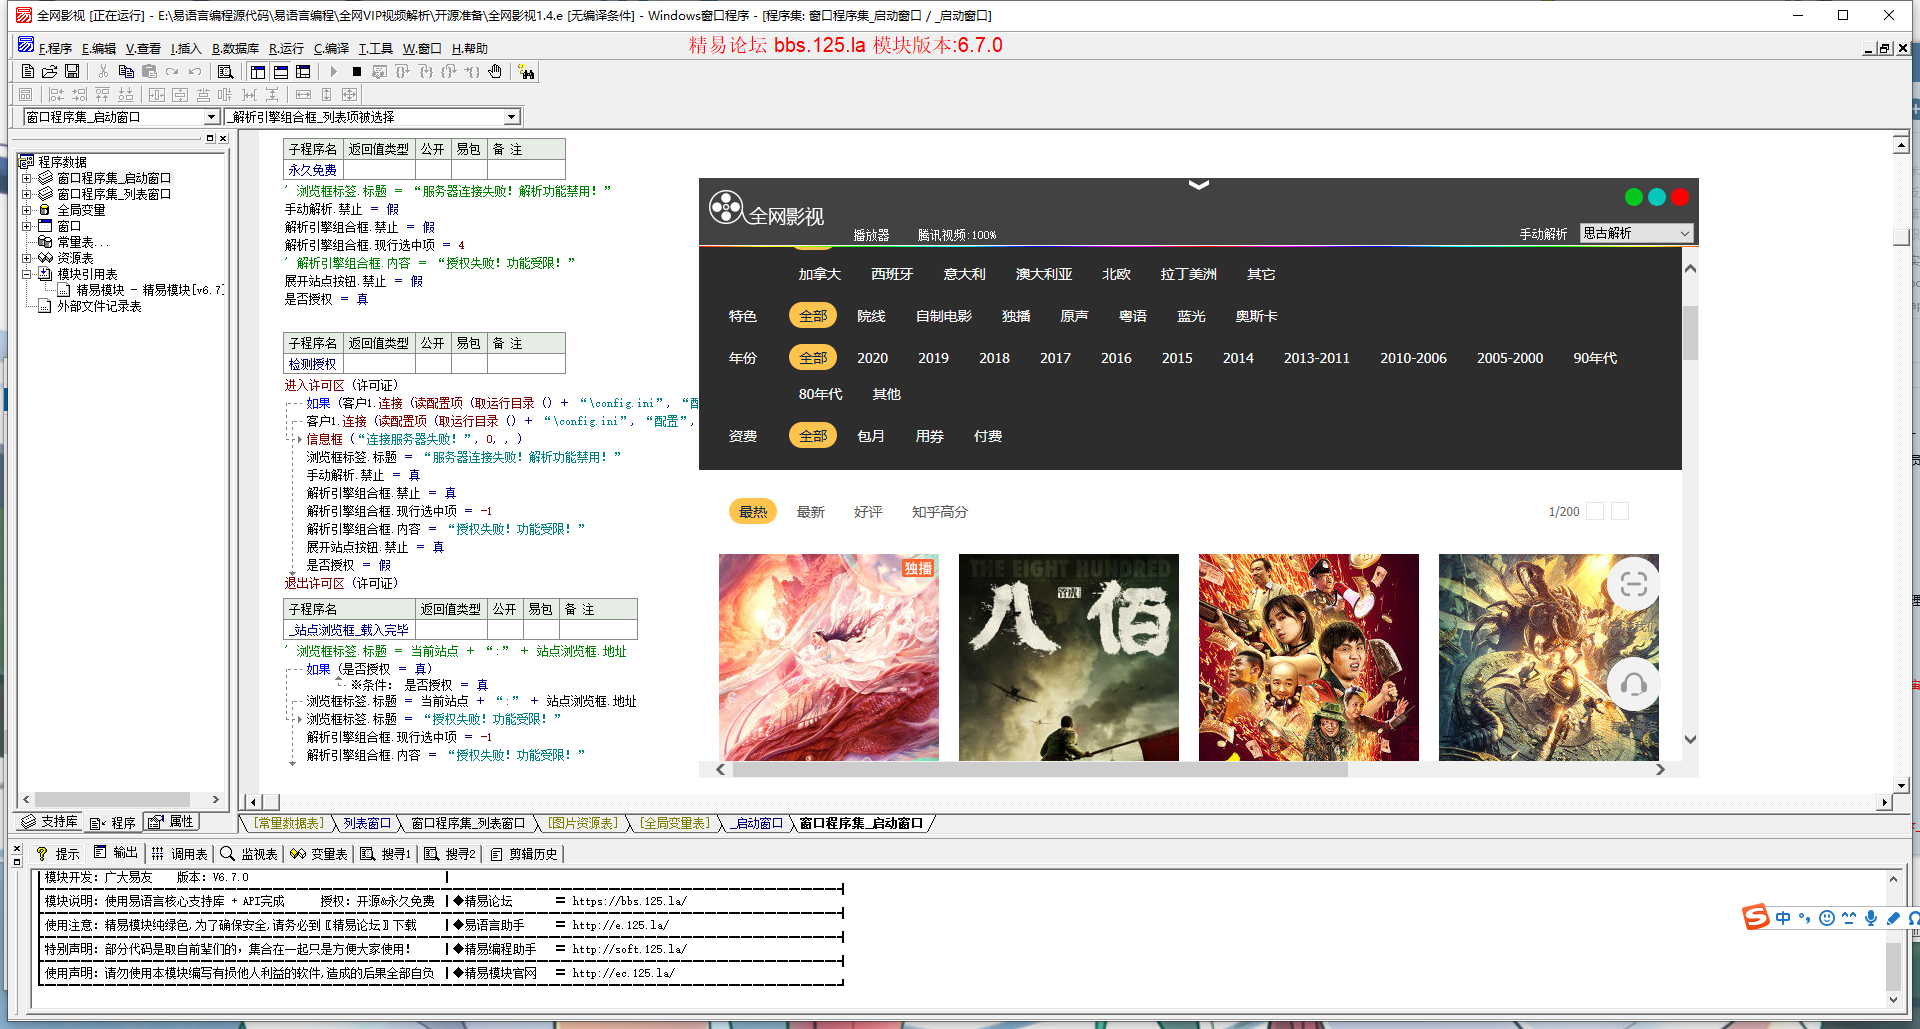Toggle the bottom status panel view button
Image resolution: width=1920 pixels, height=1029 pixels.
(x=281, y=72)
